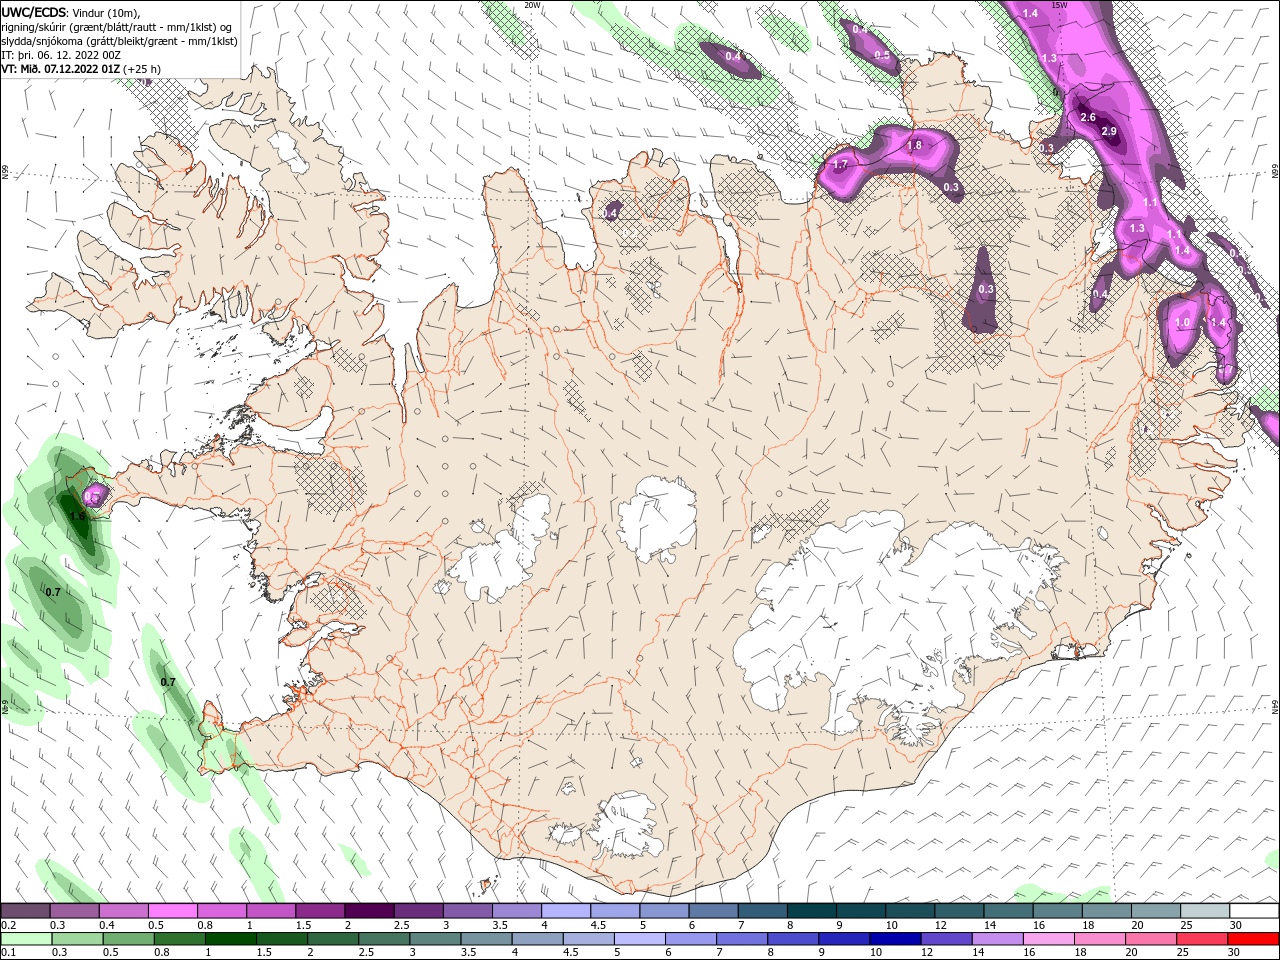Pick the light lavender 4 snow scale swatch

(x=565, y=910)
